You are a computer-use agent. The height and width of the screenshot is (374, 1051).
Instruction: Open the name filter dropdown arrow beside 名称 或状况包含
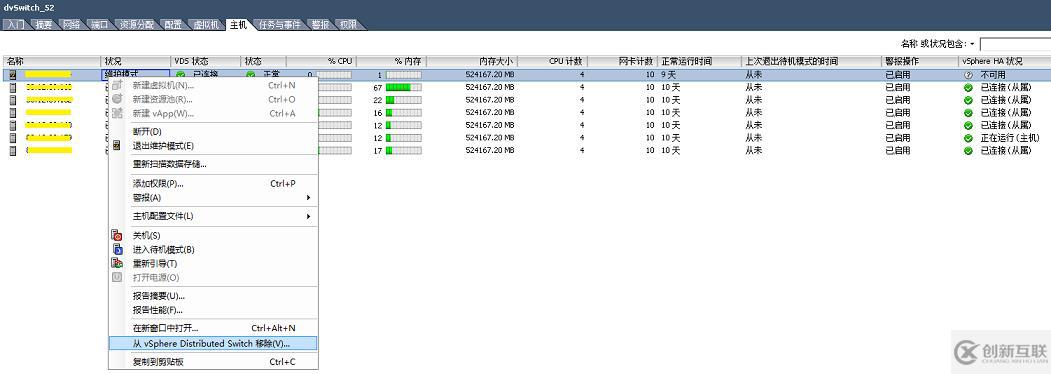tap(973, 44)
